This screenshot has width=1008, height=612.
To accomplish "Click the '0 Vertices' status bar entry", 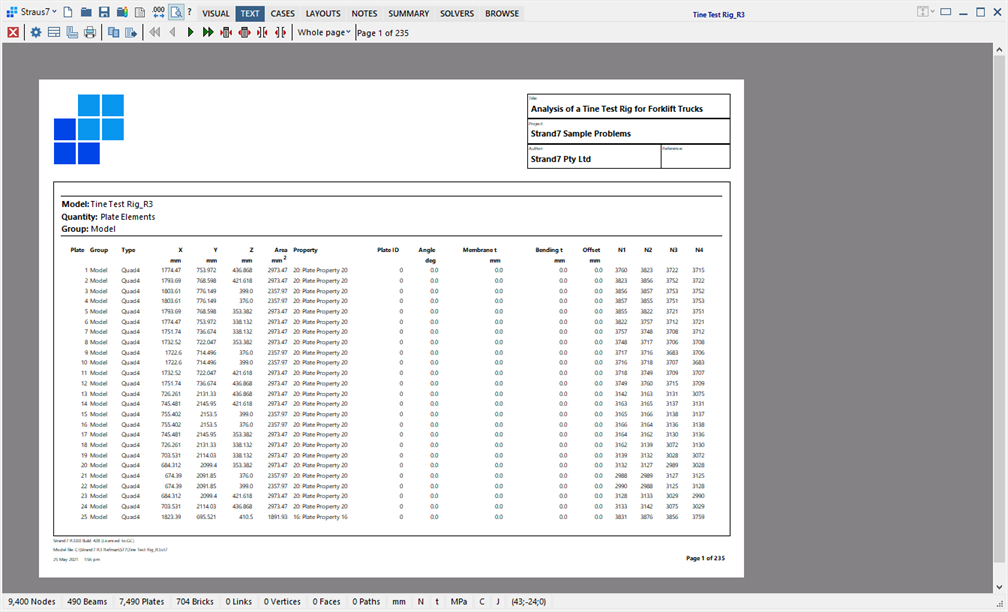I will pos(282,602).
